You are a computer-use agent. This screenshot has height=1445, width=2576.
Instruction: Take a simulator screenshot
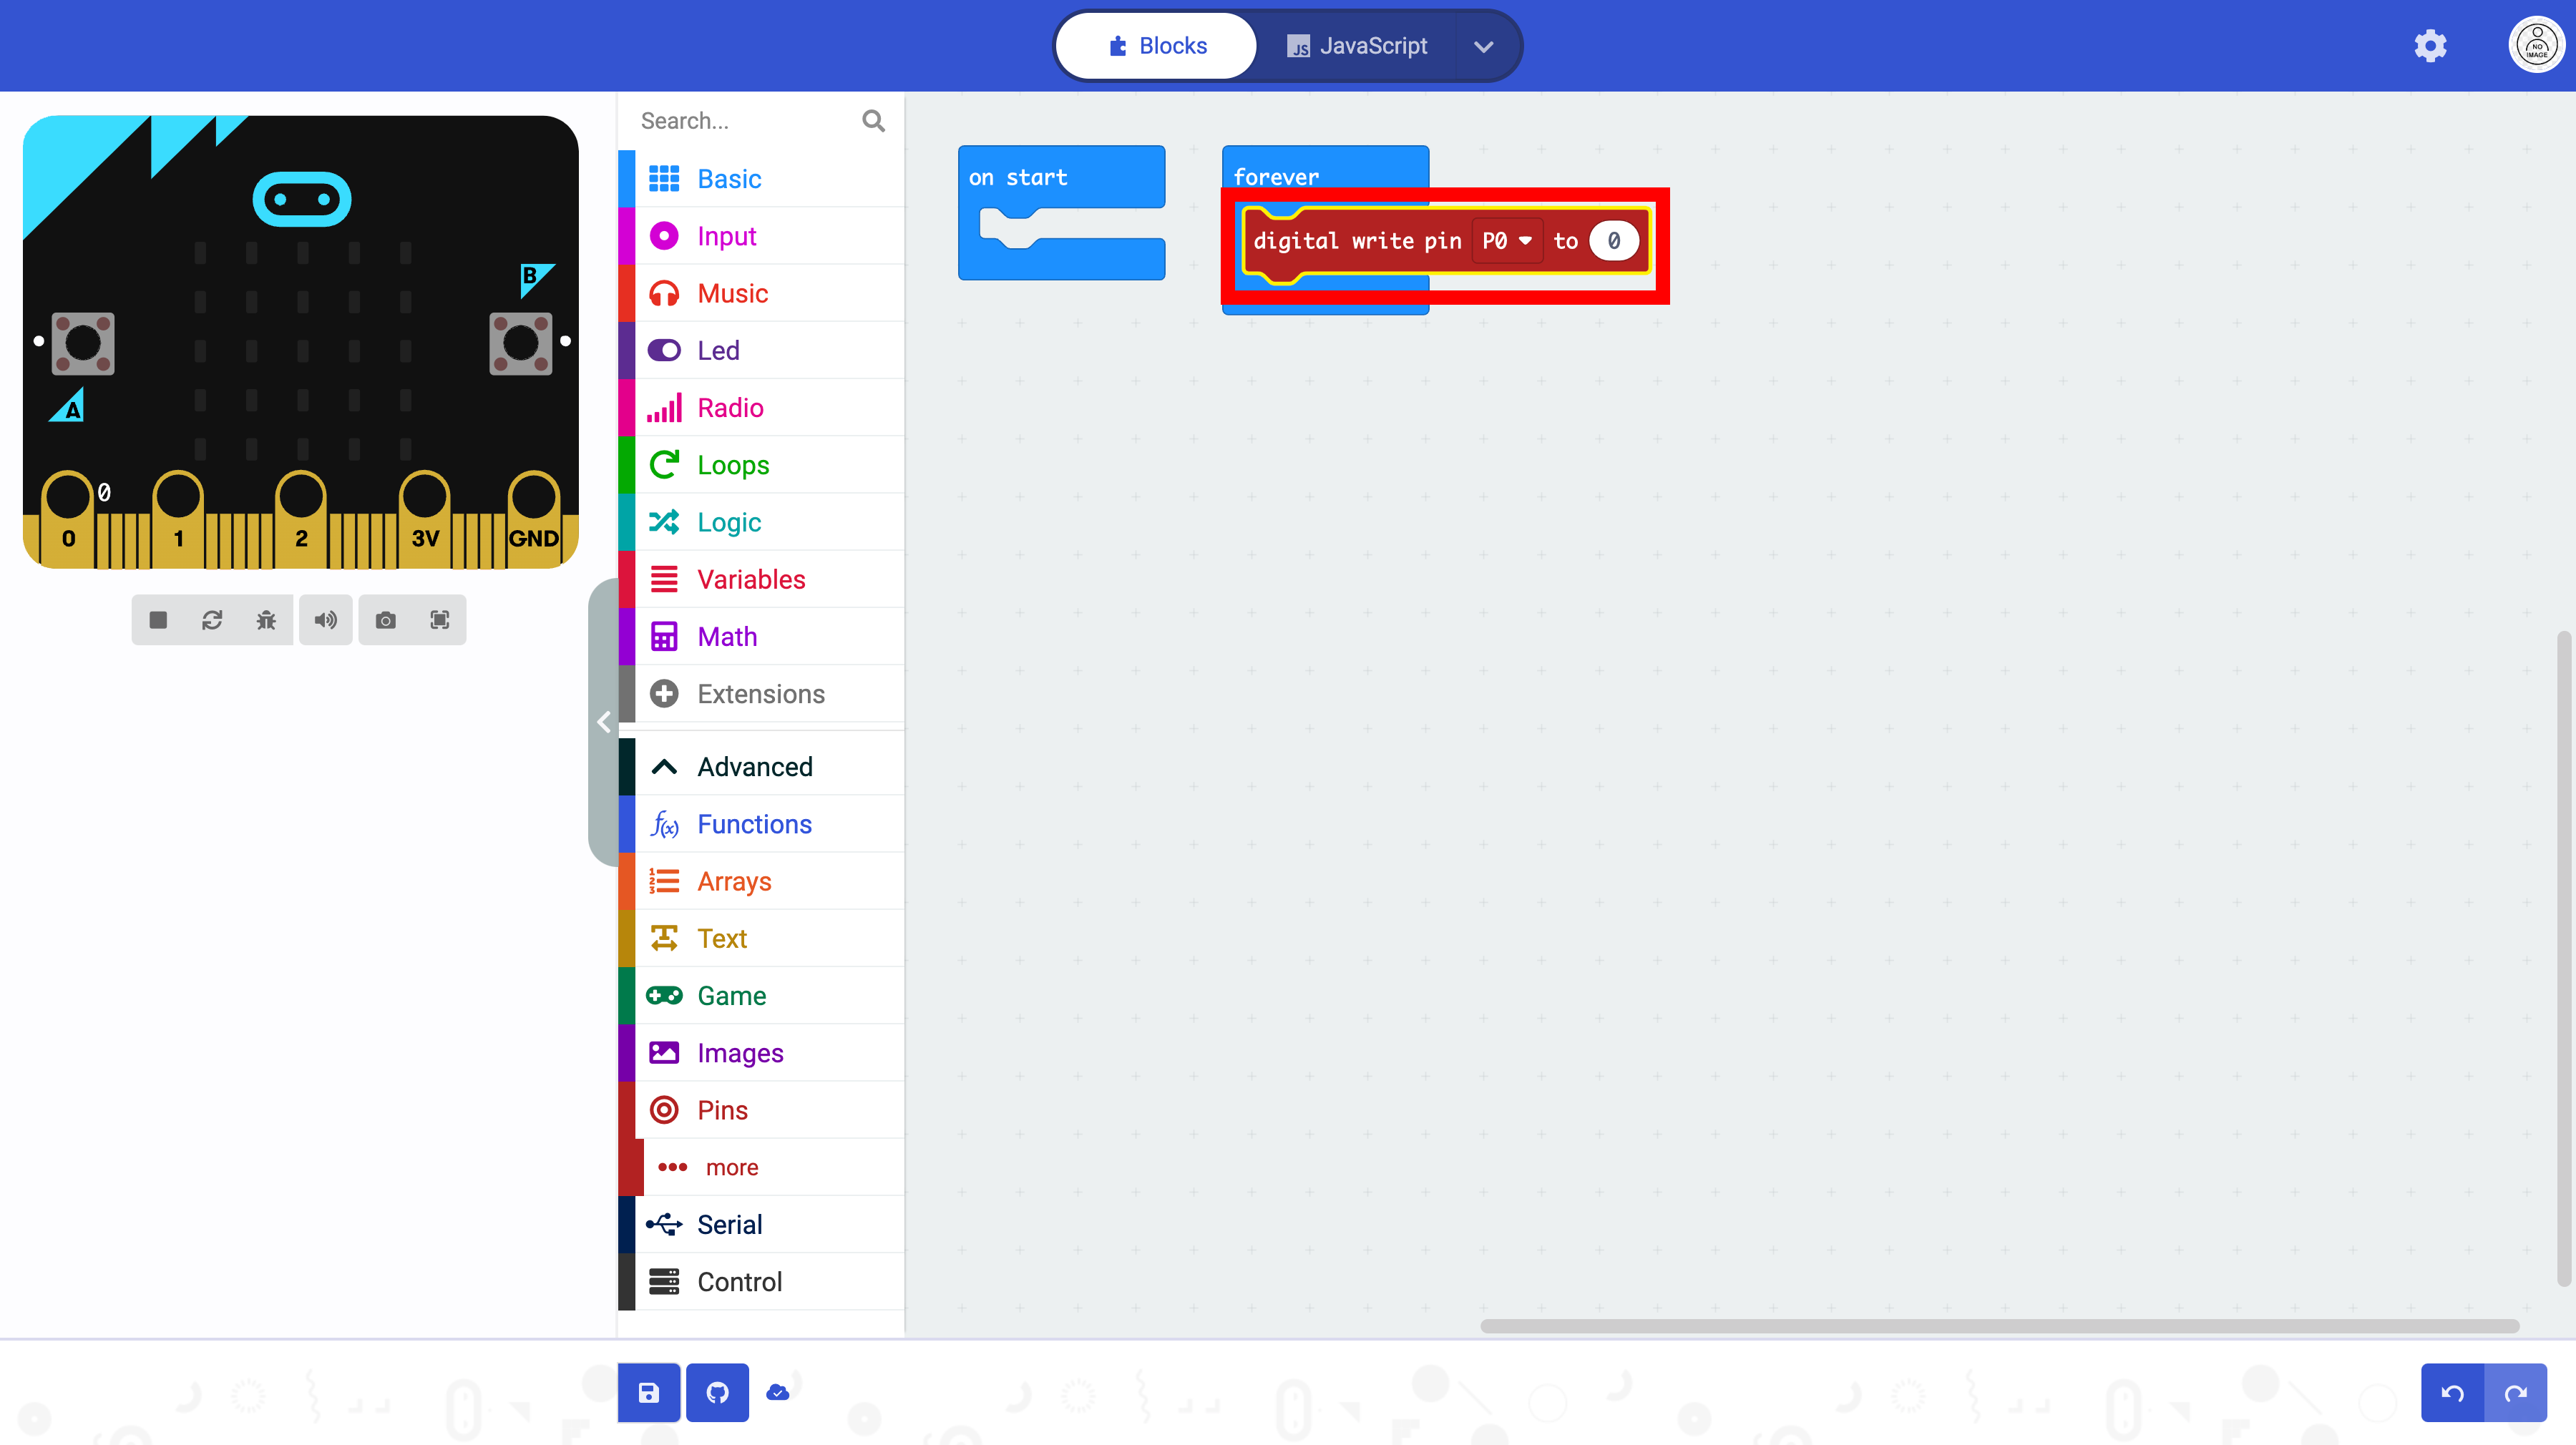[x=385, y=620]
